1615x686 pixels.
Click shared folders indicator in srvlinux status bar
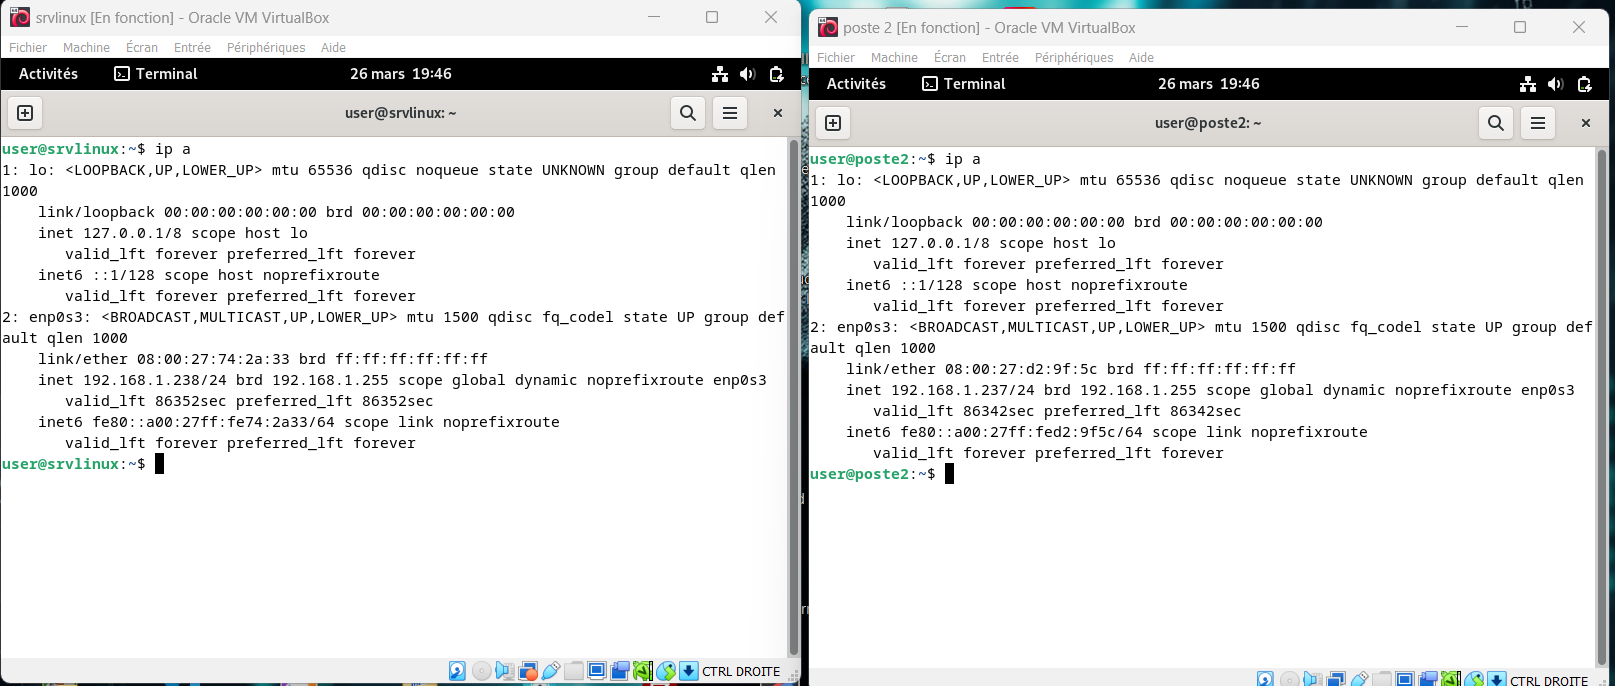pyautogui.click(x=574, y=671)
